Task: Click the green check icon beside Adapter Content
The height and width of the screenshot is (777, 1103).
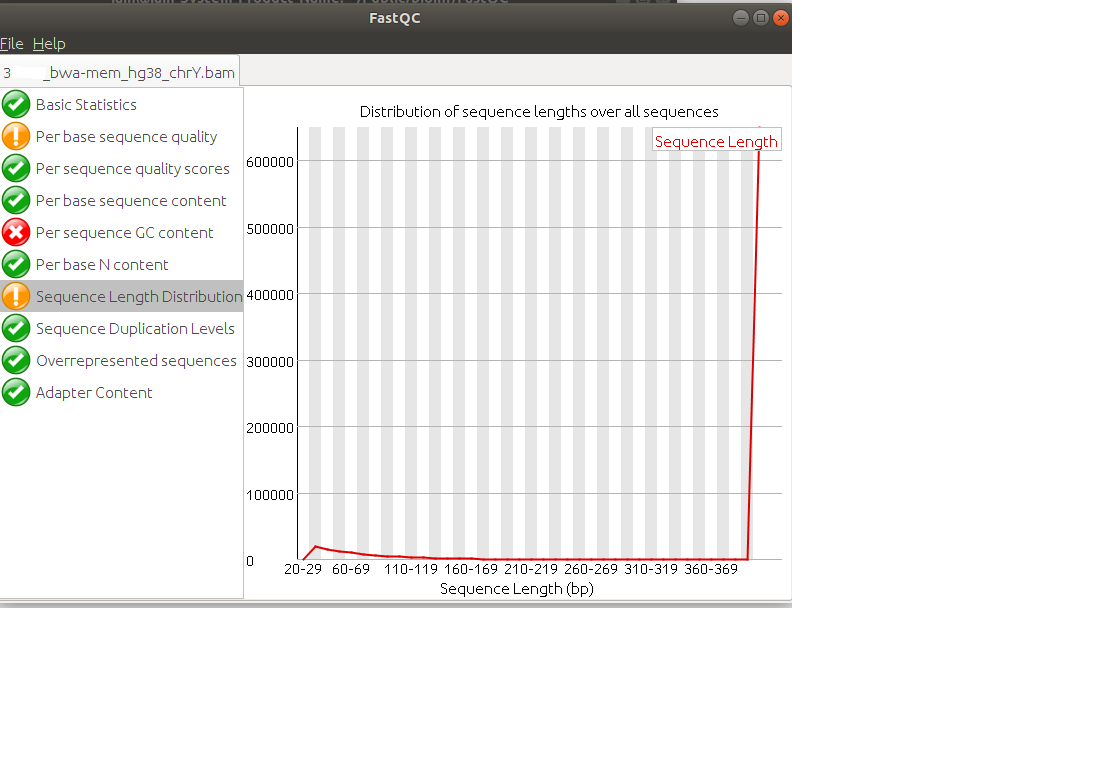Action: click(15, 392)
